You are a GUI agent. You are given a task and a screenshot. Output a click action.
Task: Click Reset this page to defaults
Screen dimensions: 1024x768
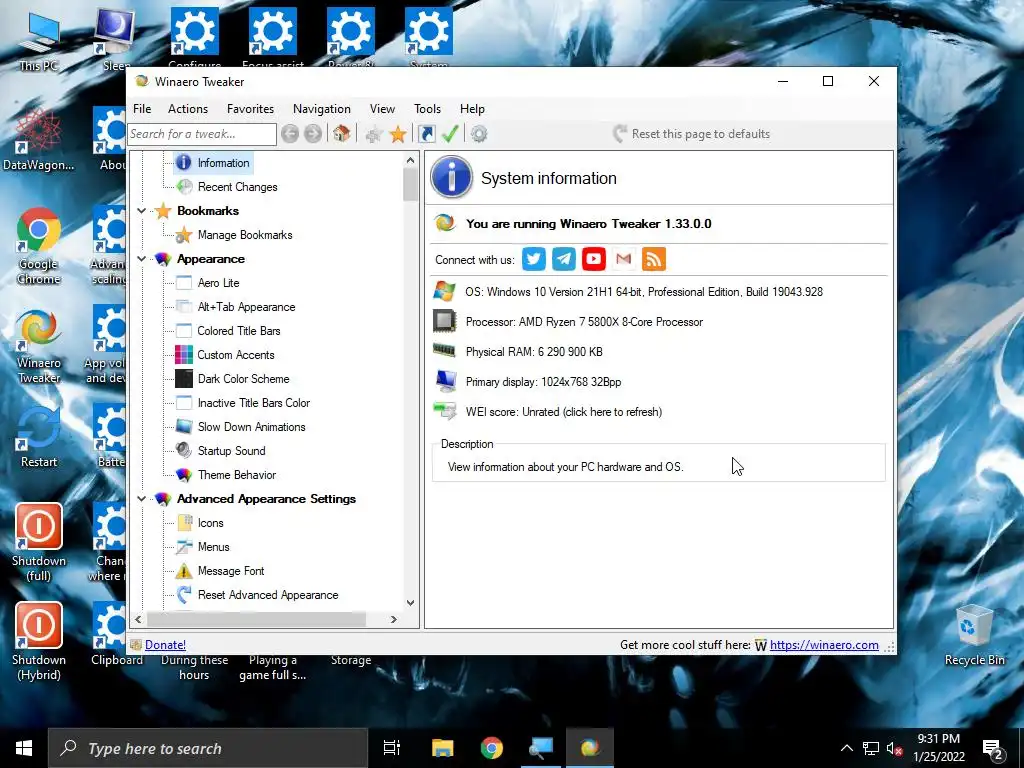692,134
